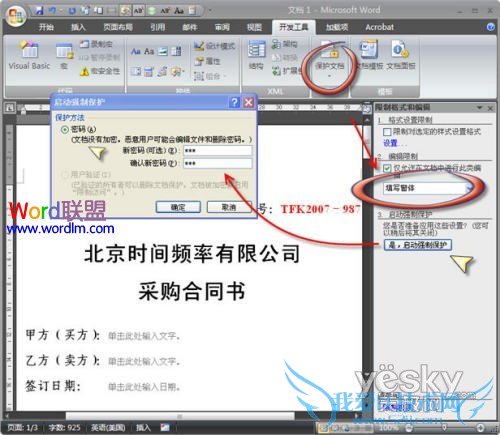Switch to Acrobat tab
This screenshot has height=435, width=500.
pyautogui.click(x=379, y=27)
